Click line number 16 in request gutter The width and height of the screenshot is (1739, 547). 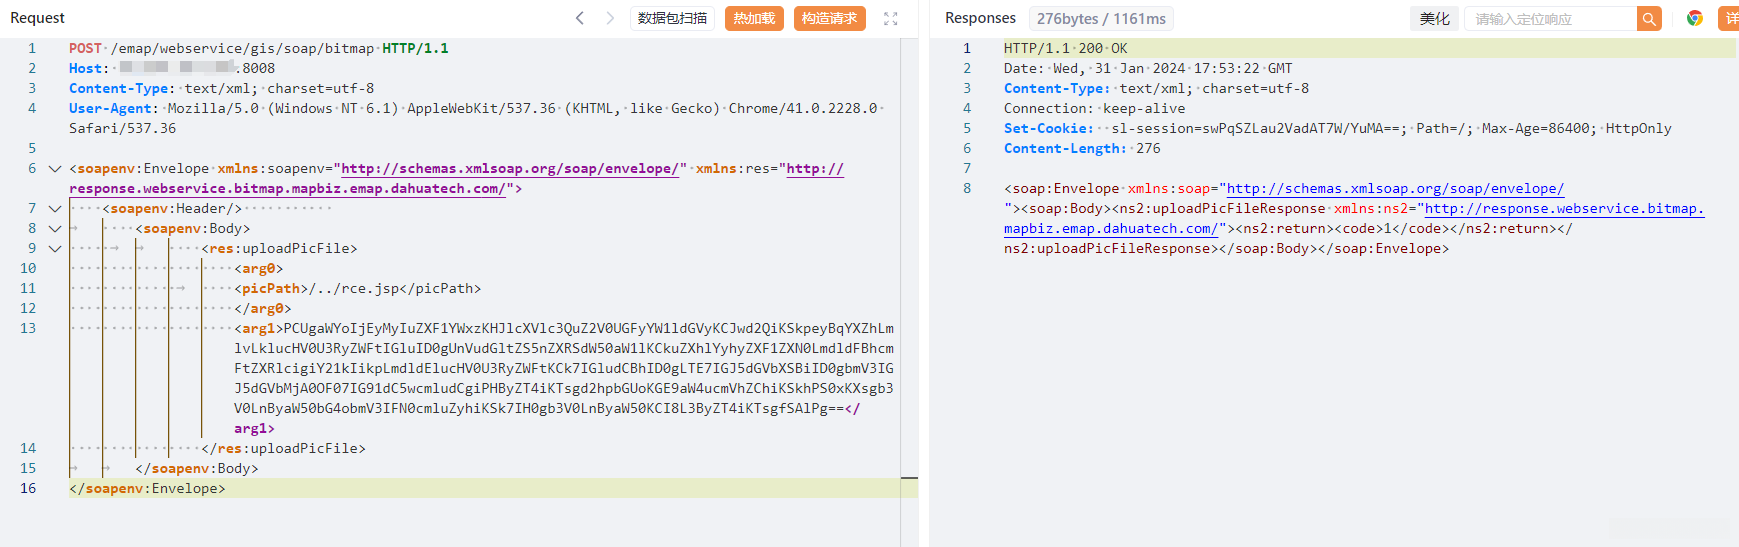[x=28, y=488]
